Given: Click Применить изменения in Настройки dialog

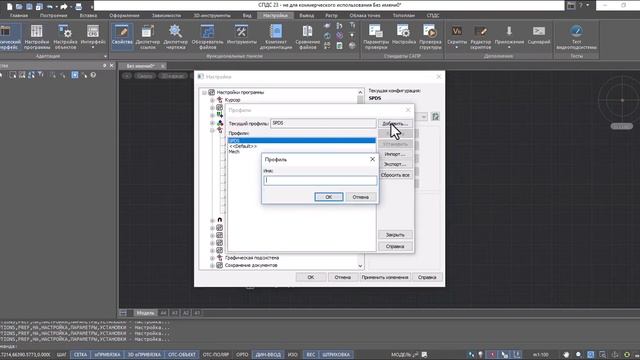Looking at the screenshot, I should click(x=384, y=277).
